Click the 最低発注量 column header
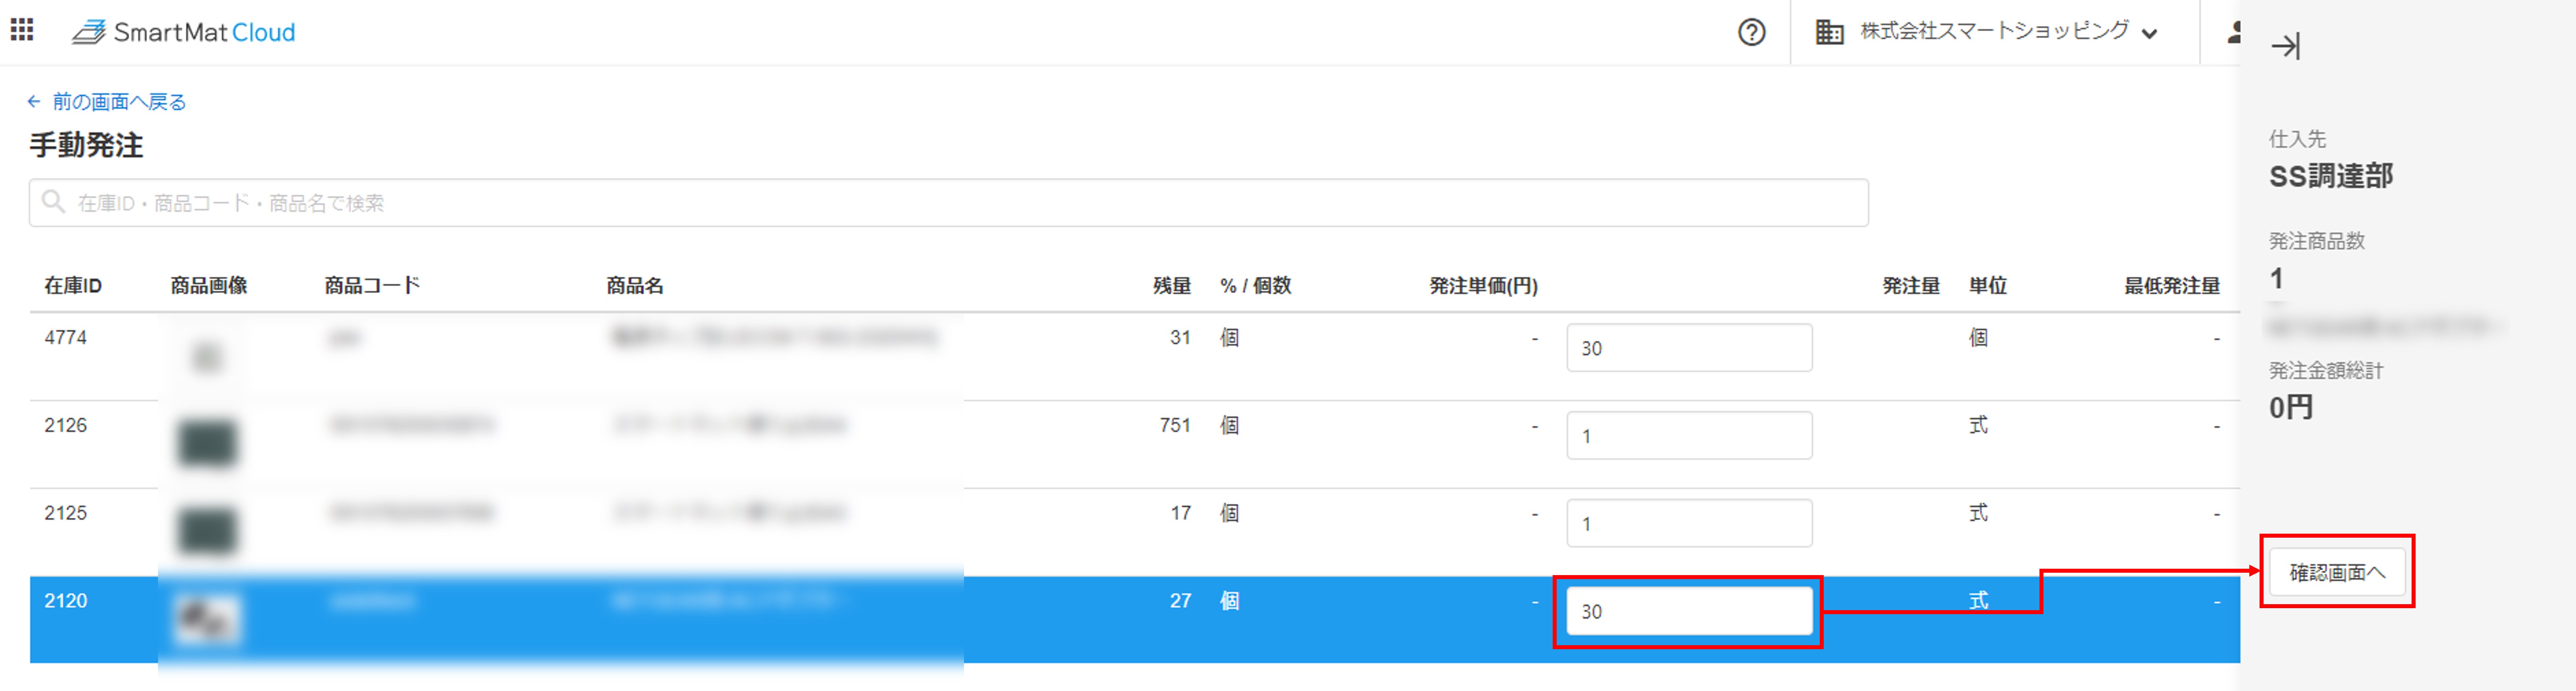This screenshot has width=2576, height=691. pyautogui.click(x=2172, y=286)
